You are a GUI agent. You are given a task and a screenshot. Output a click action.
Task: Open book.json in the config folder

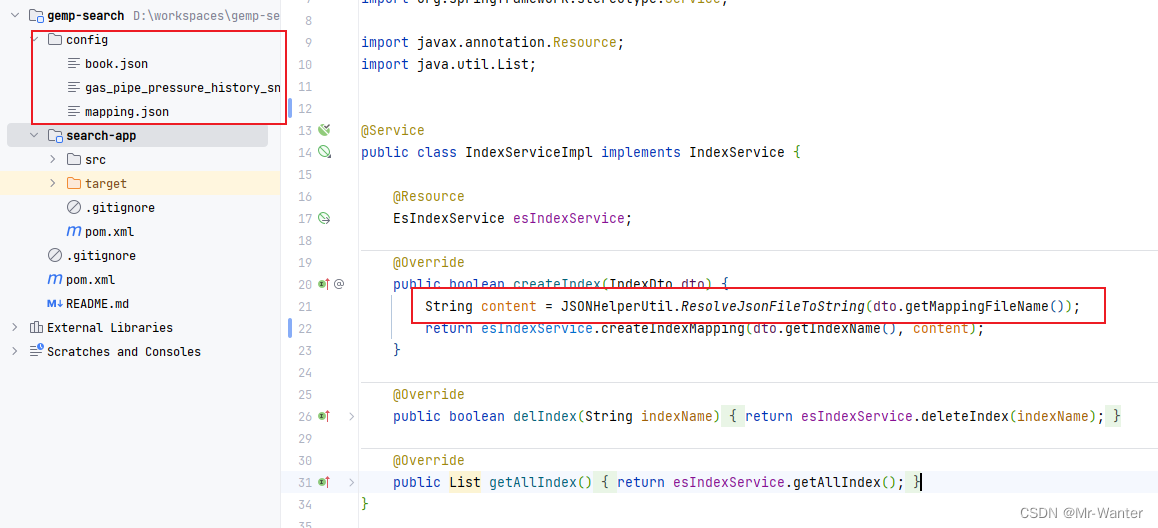(x=116, y=64)
